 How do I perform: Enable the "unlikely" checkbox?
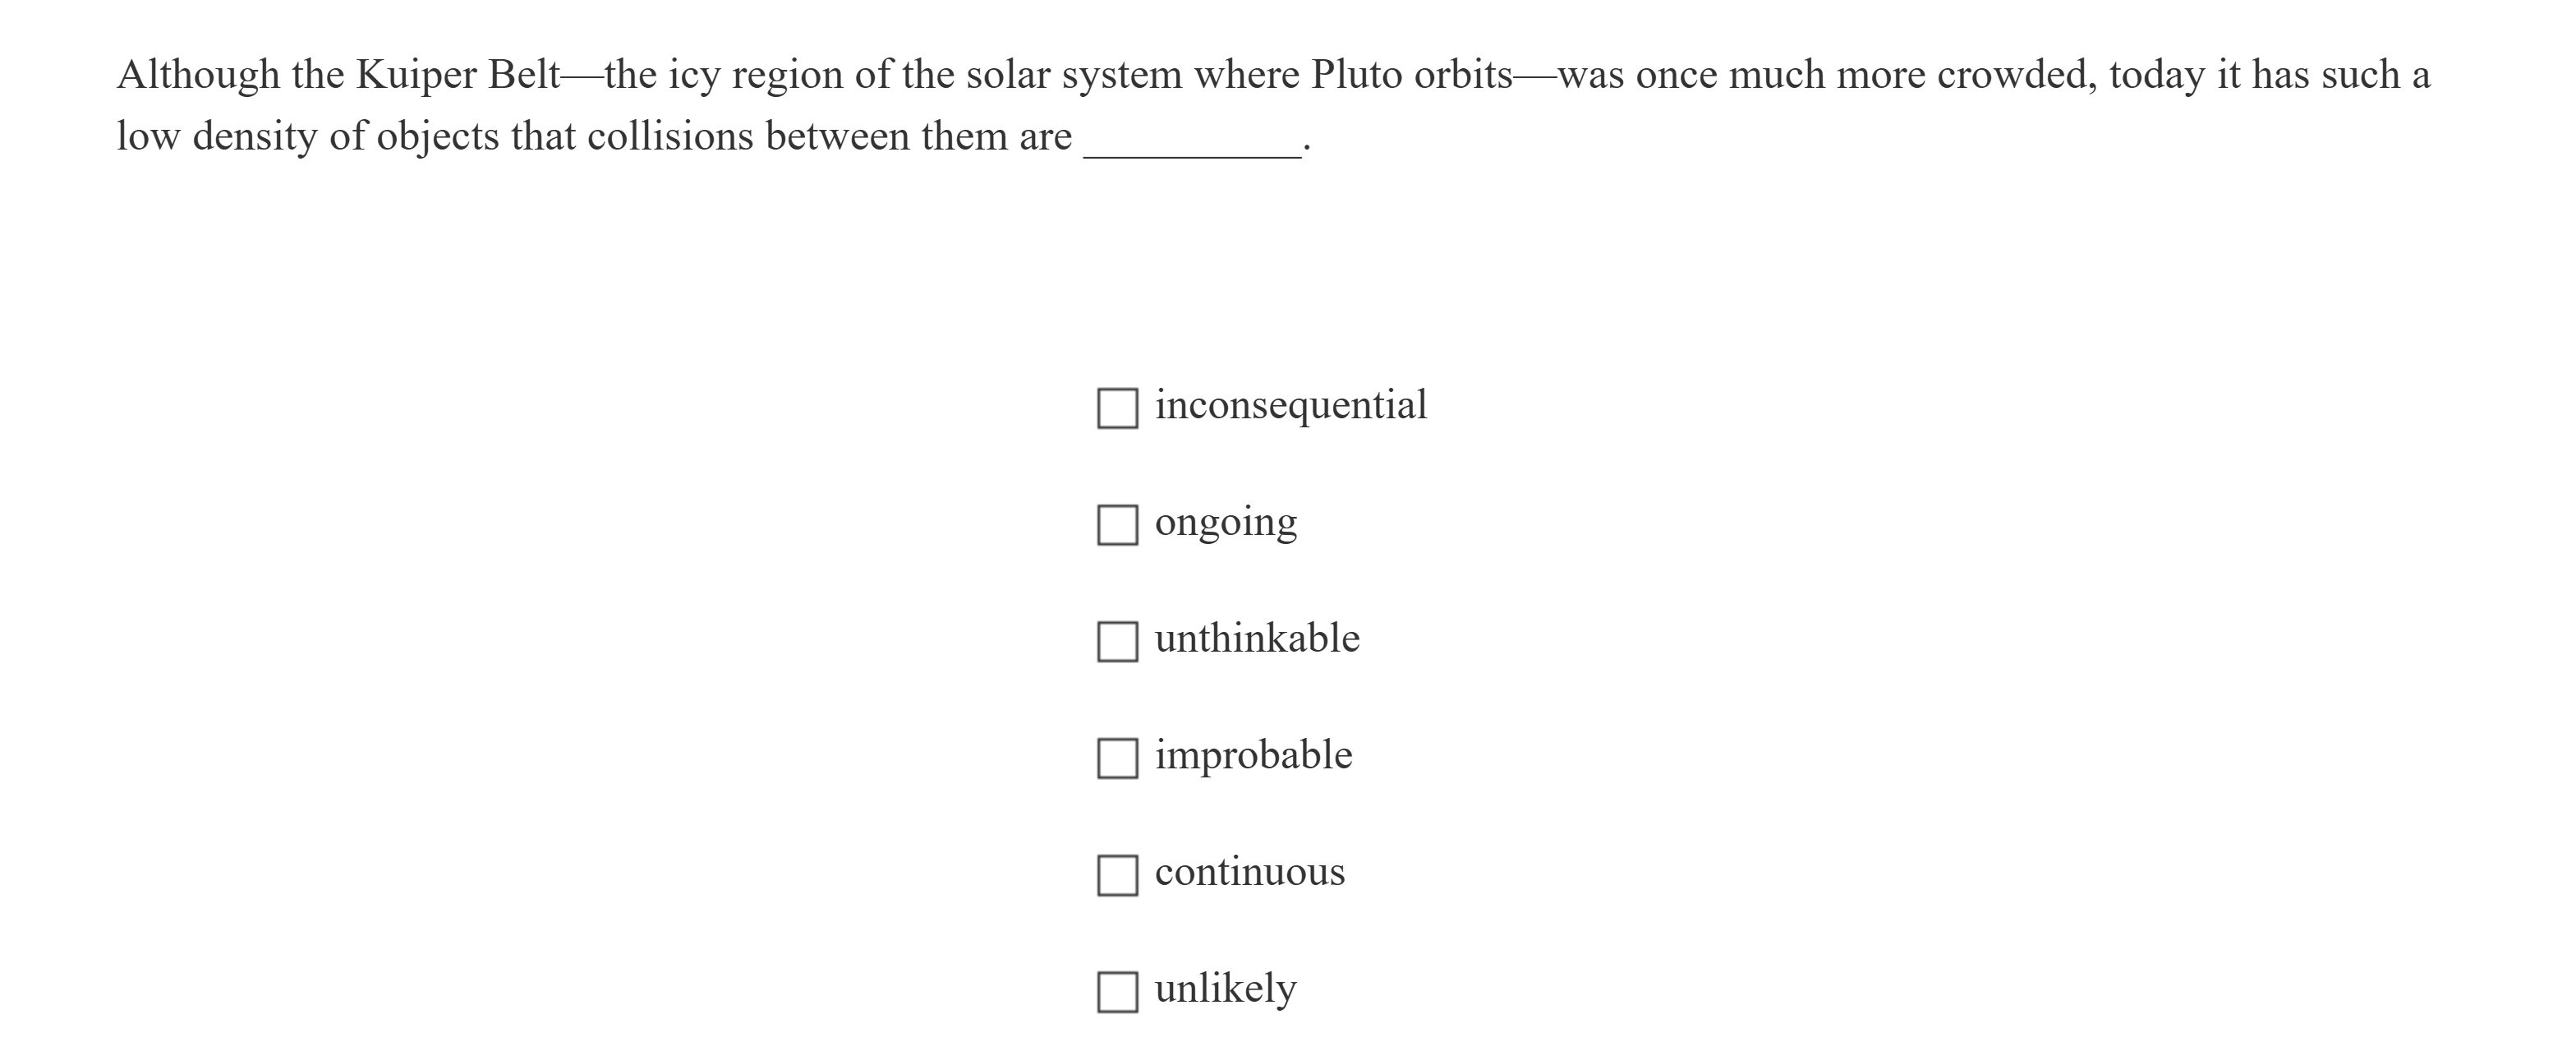pyautogui.click(x=1117, y=992)
